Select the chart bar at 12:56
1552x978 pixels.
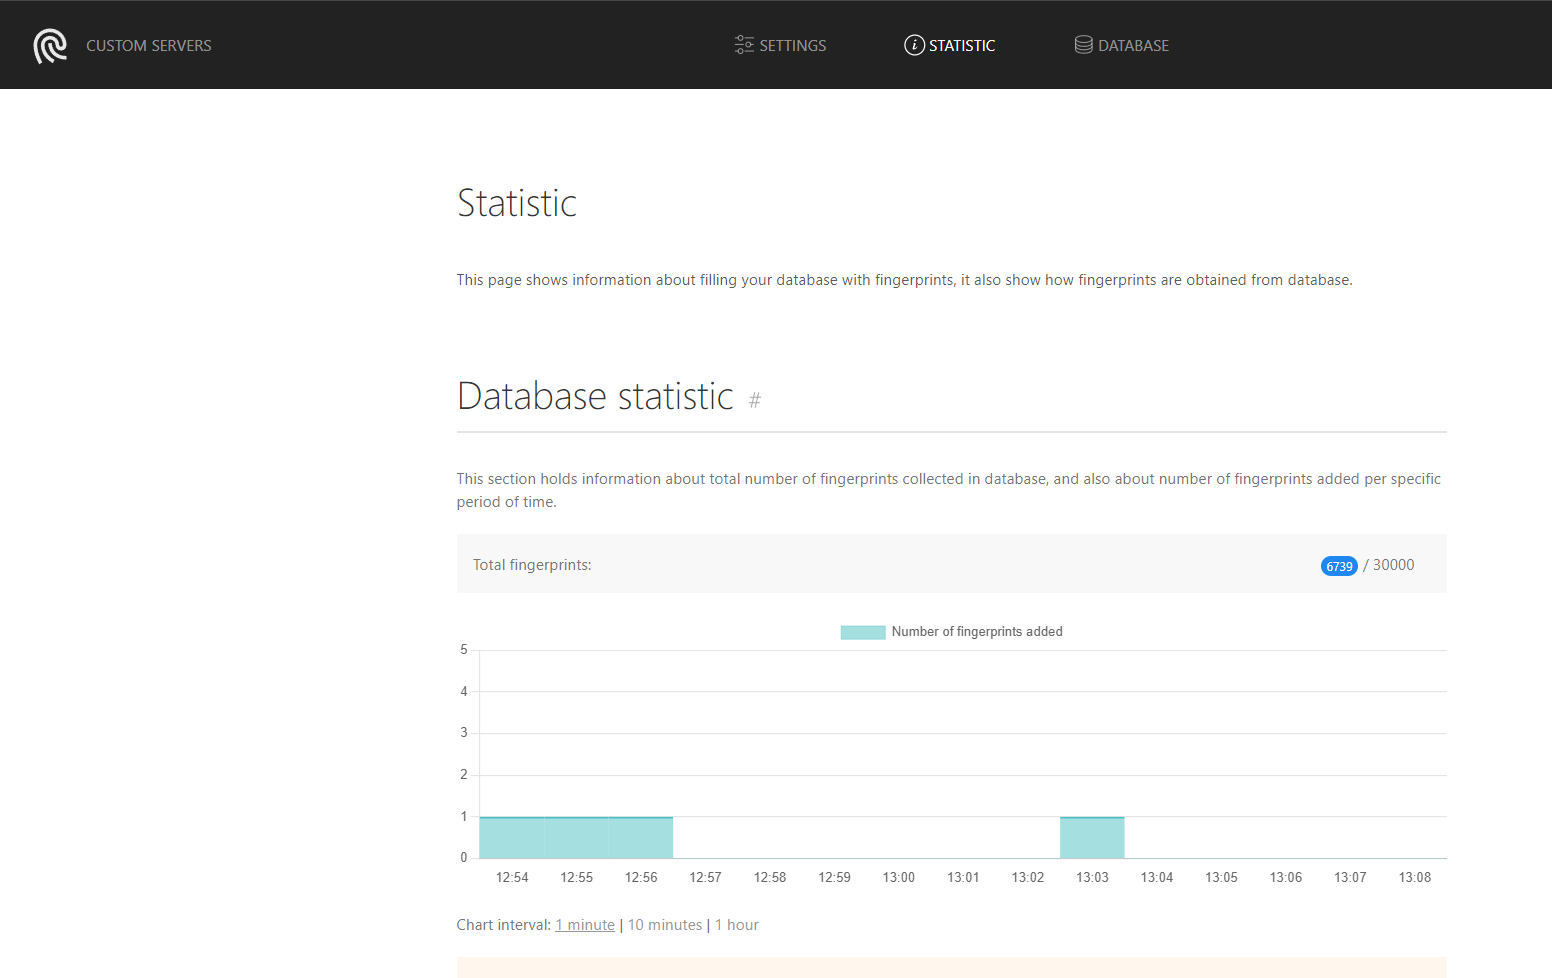(641, 838)
